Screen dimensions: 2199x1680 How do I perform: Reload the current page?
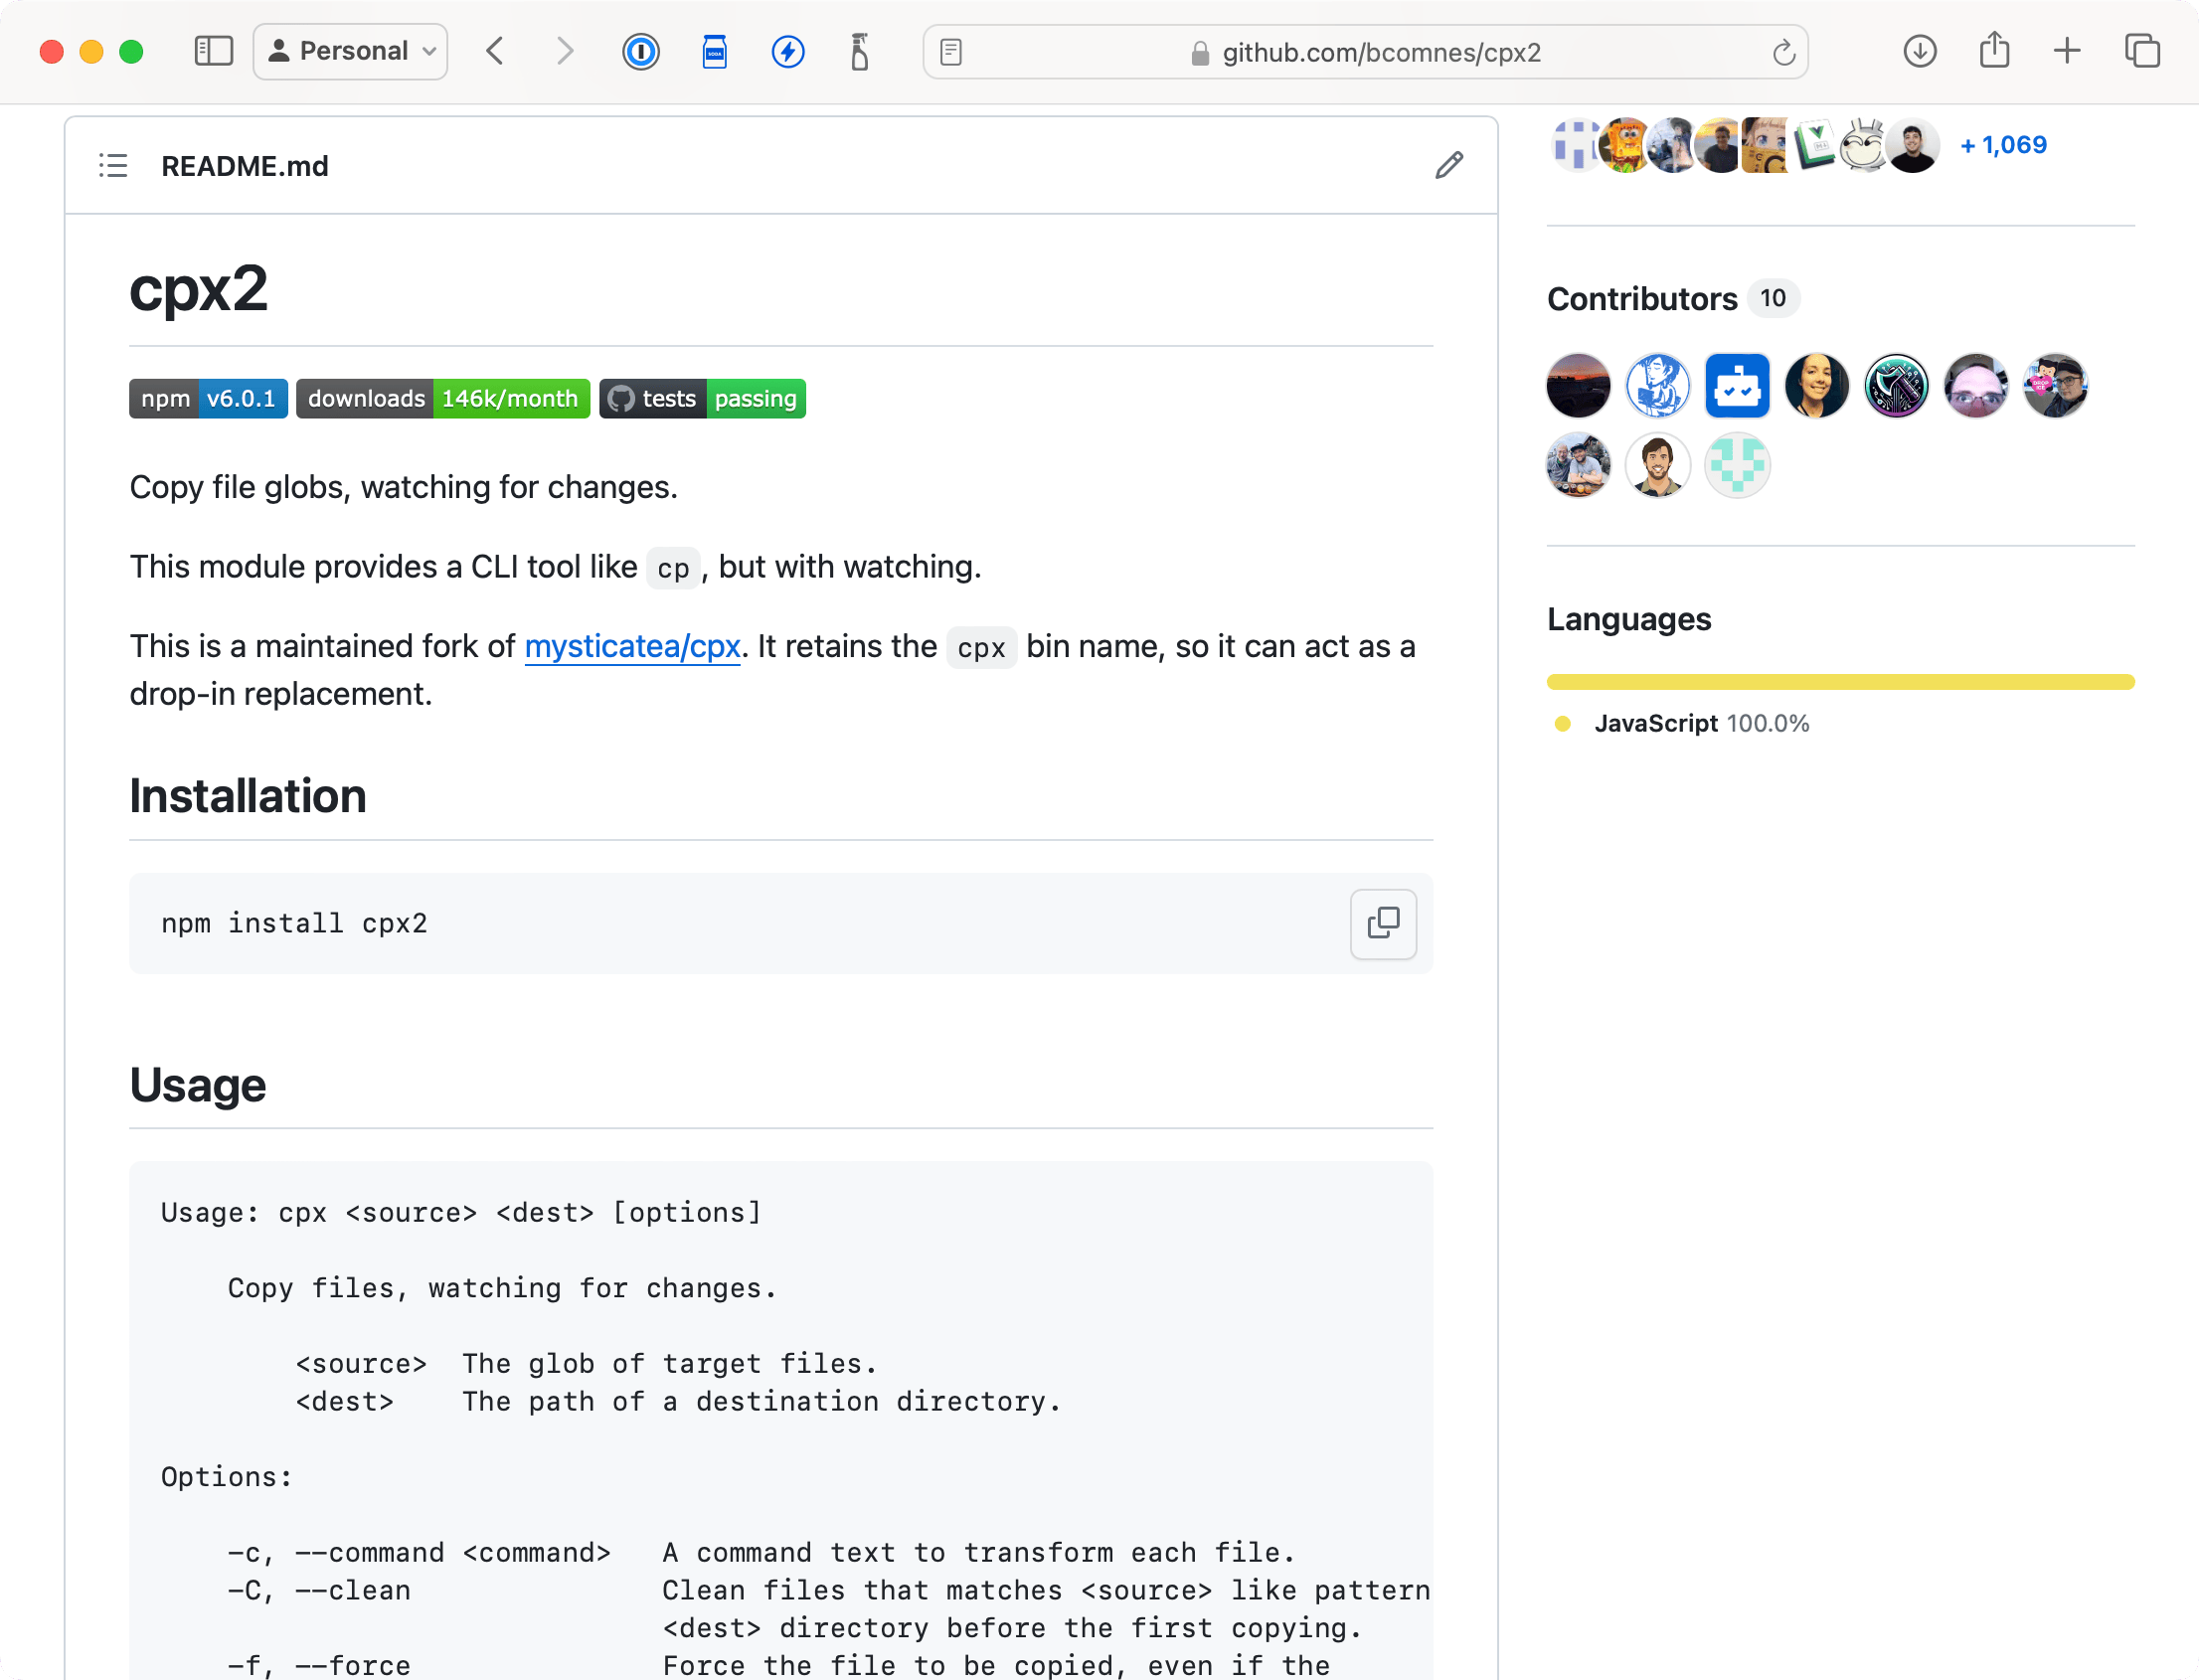(1783, 52)
